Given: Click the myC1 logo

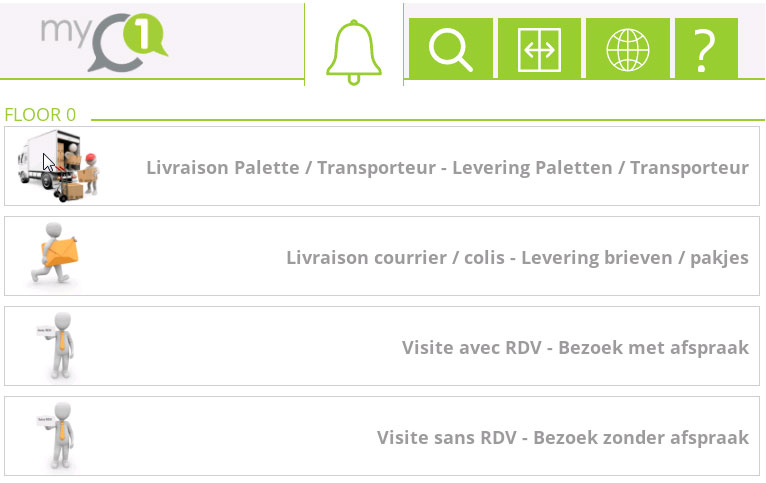Looking at the screenshot, I should tap(104, 42).
